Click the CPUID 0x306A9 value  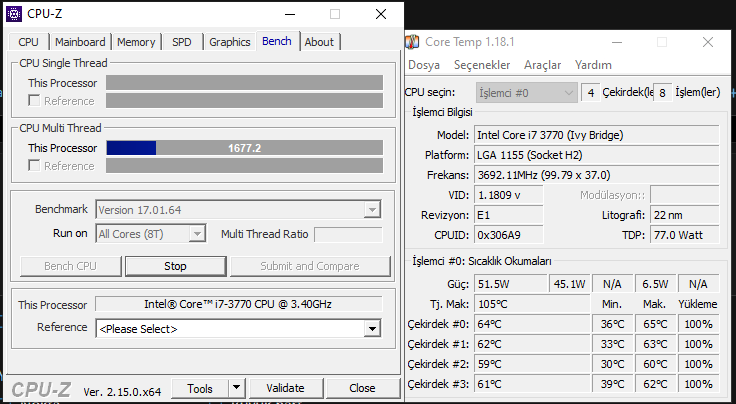coord(508,235)
